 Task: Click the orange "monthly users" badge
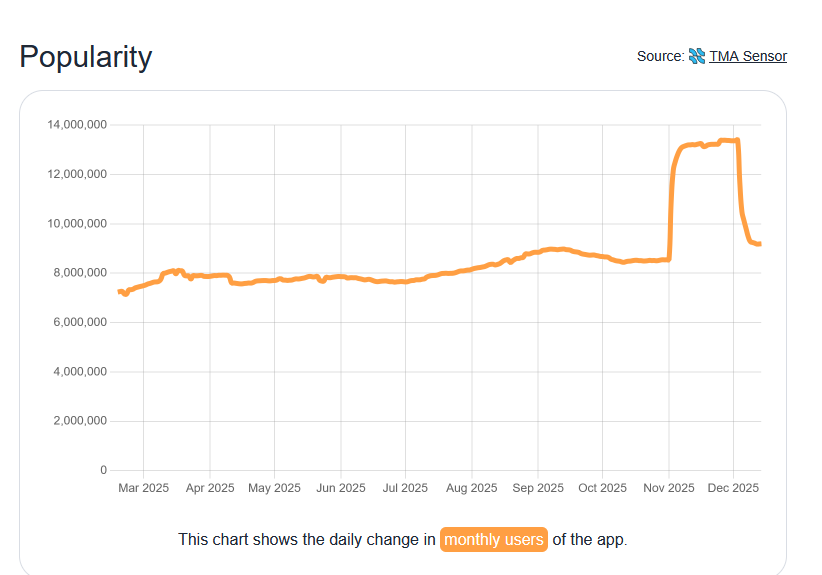click(x=494, y=539)
